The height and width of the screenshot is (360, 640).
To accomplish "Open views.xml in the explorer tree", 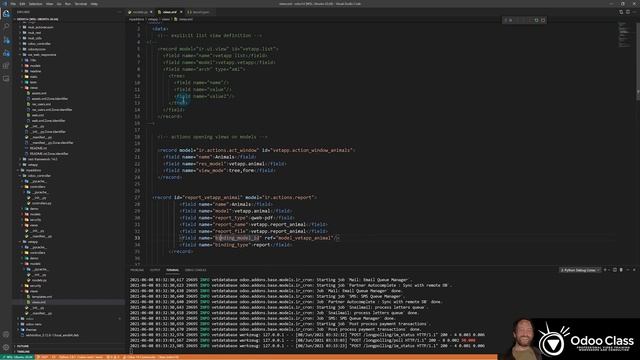I will tap(39, 302).
